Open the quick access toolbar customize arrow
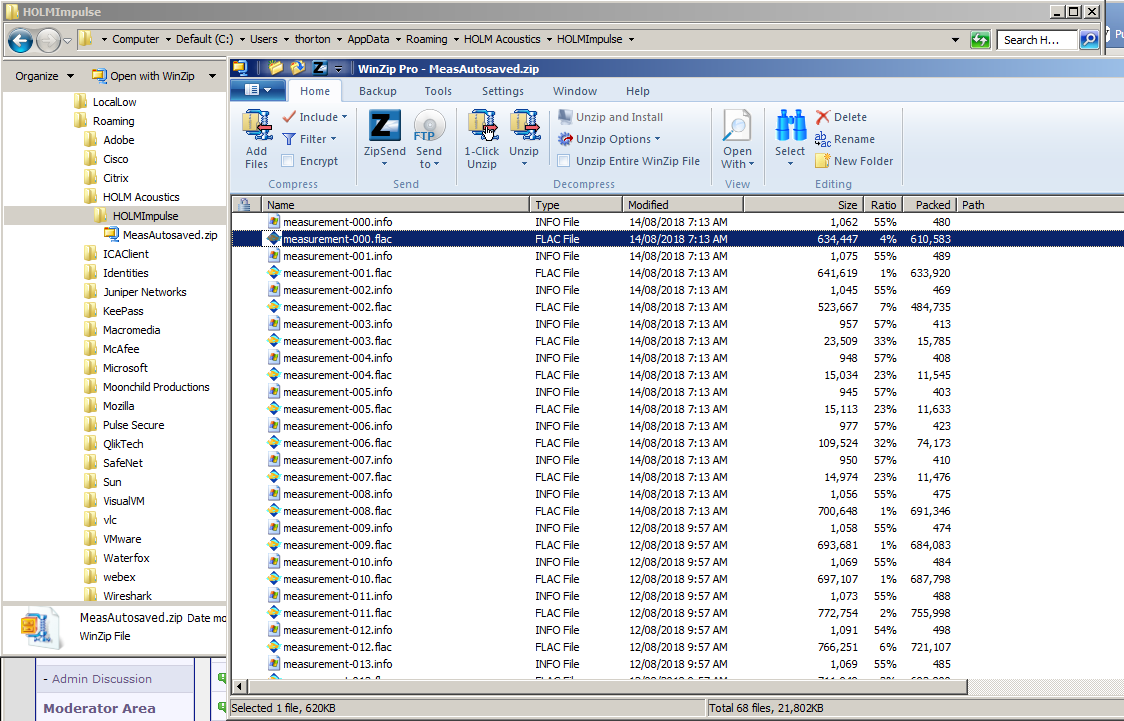The width and height of the screenshot is (1124, 721). 338,68
